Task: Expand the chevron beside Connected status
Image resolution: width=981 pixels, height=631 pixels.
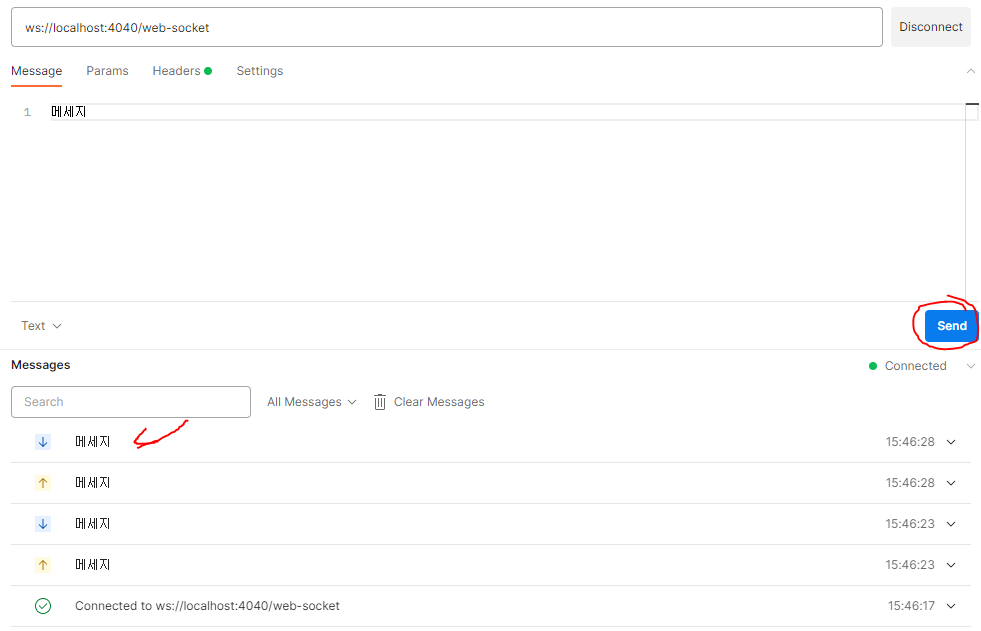Action: pos(970,366)
